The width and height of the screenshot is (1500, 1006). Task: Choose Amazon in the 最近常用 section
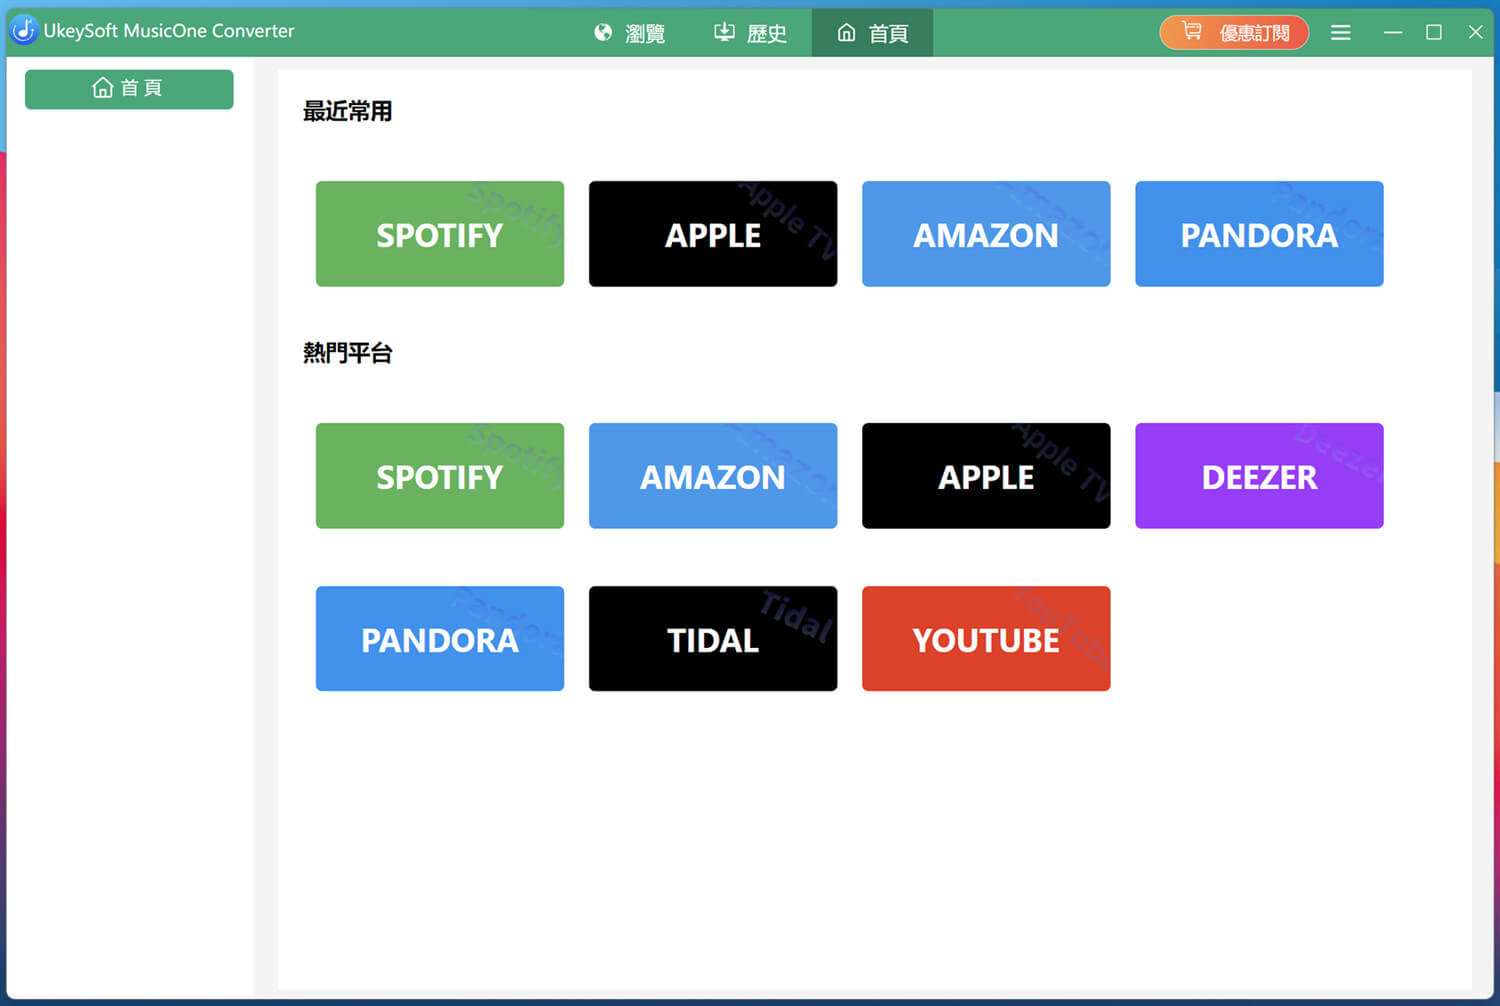click(985, 234)
